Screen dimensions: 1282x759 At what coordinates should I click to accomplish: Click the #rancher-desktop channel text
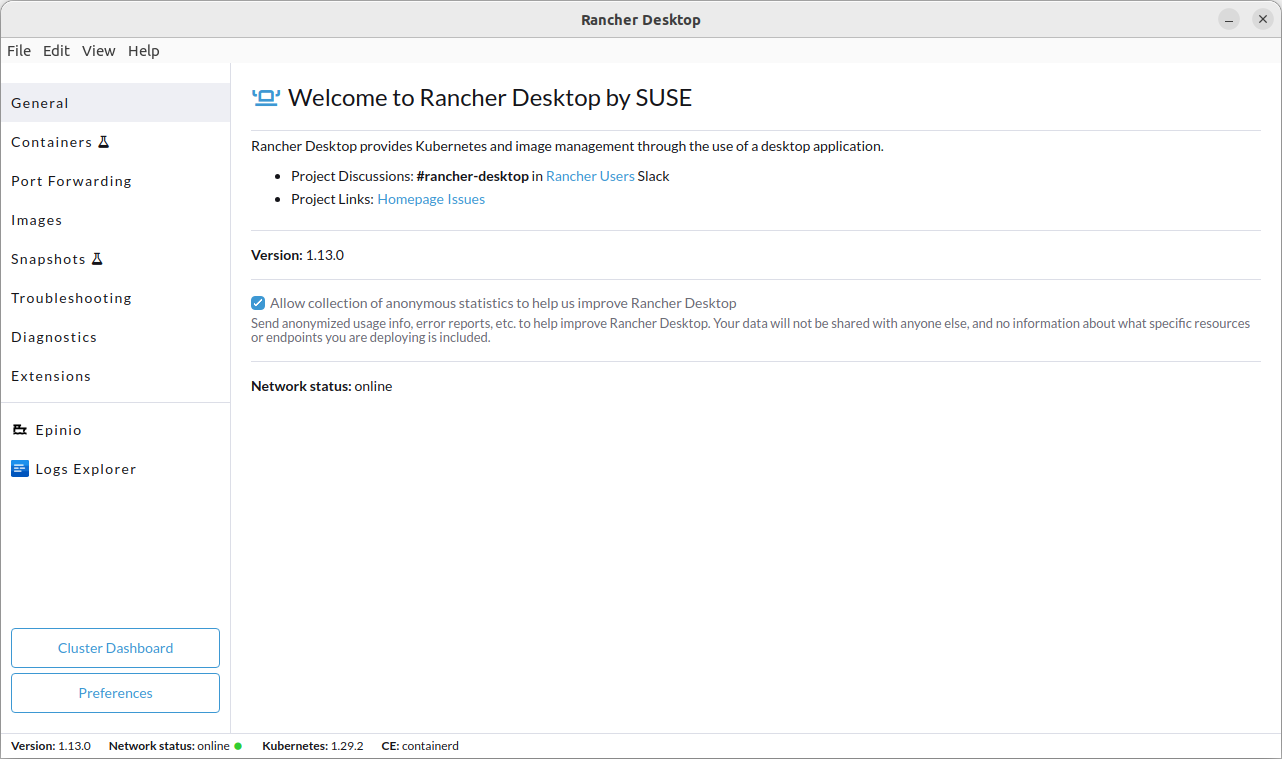[472, 176]
